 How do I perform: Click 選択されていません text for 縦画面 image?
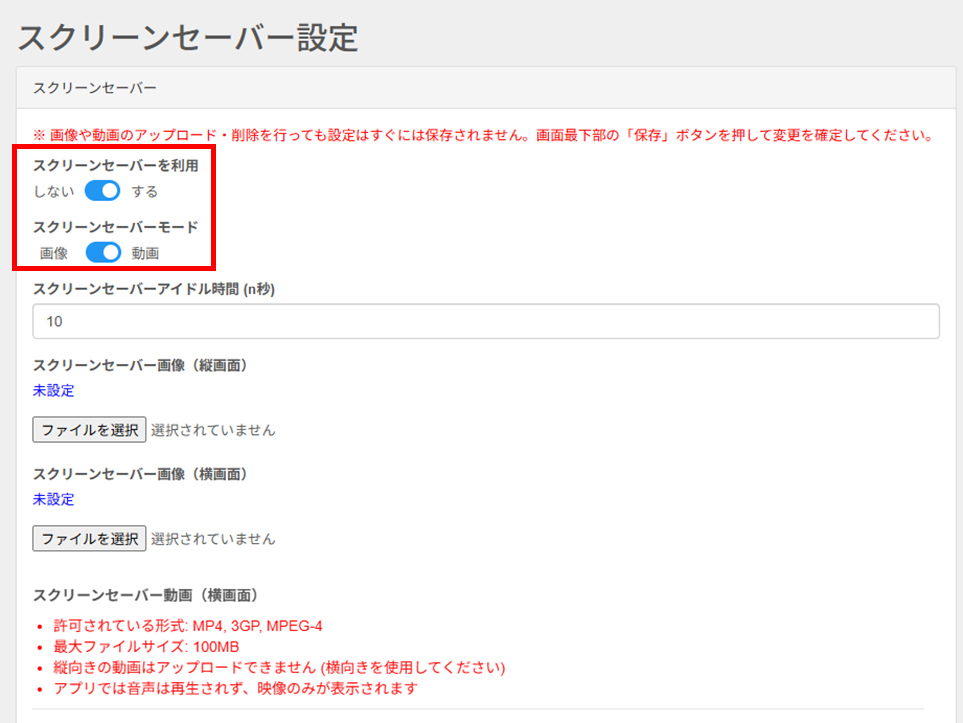[213, 430]
